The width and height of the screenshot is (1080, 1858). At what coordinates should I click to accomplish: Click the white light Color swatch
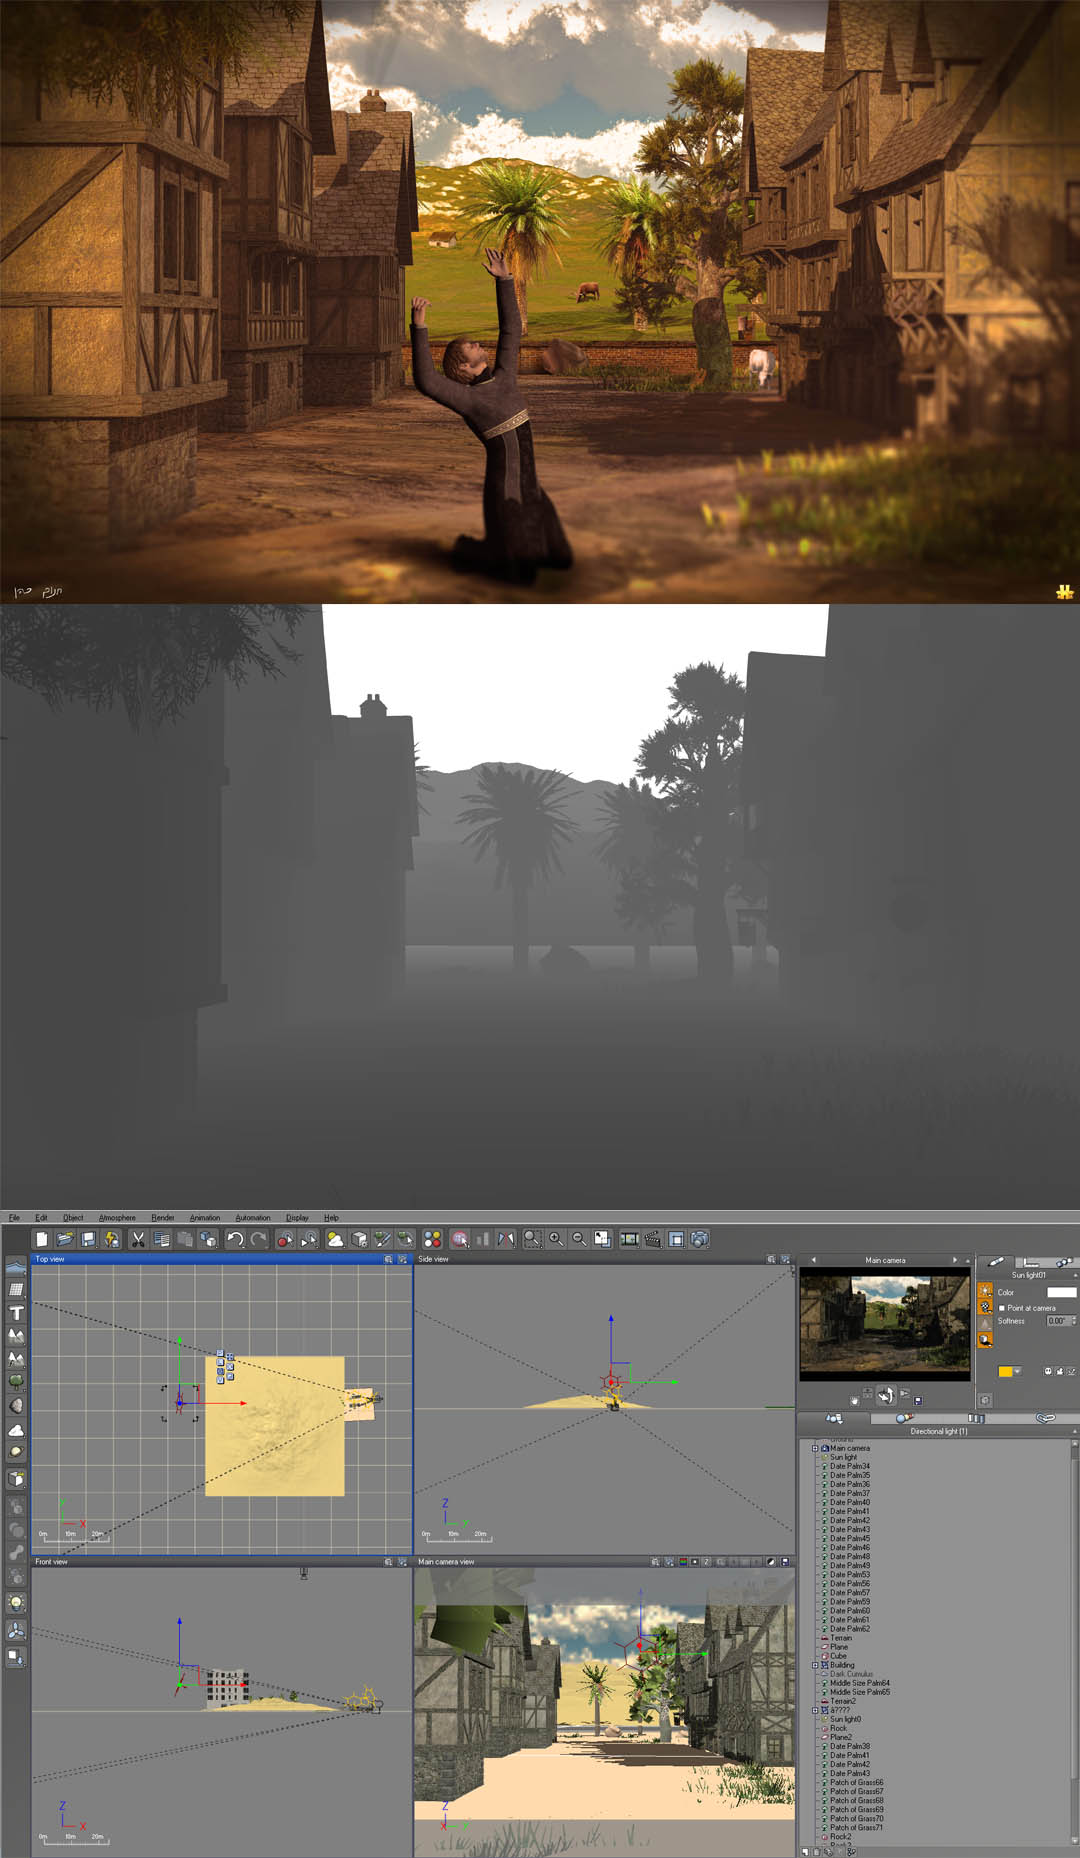pos(1061,1292)
